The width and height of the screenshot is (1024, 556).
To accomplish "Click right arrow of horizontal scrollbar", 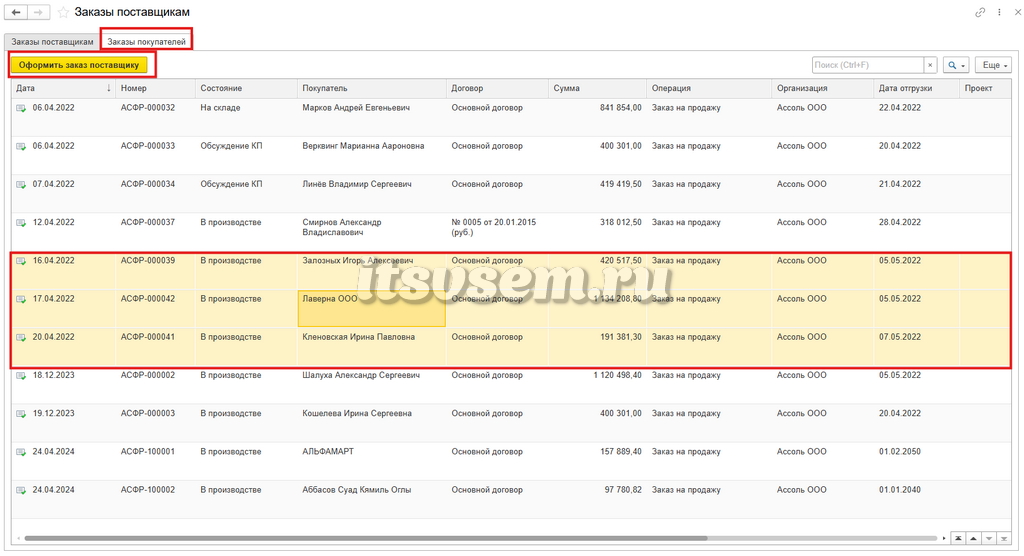I will click(x=944, y=538).
